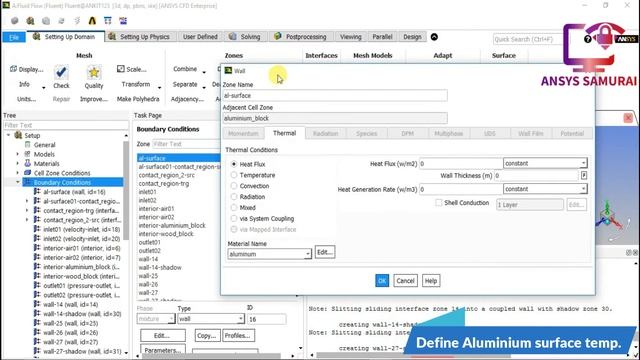This screenshot has height=360, width=640.
Task: Open Help from the Wall dialog
Action: [431, 281]
